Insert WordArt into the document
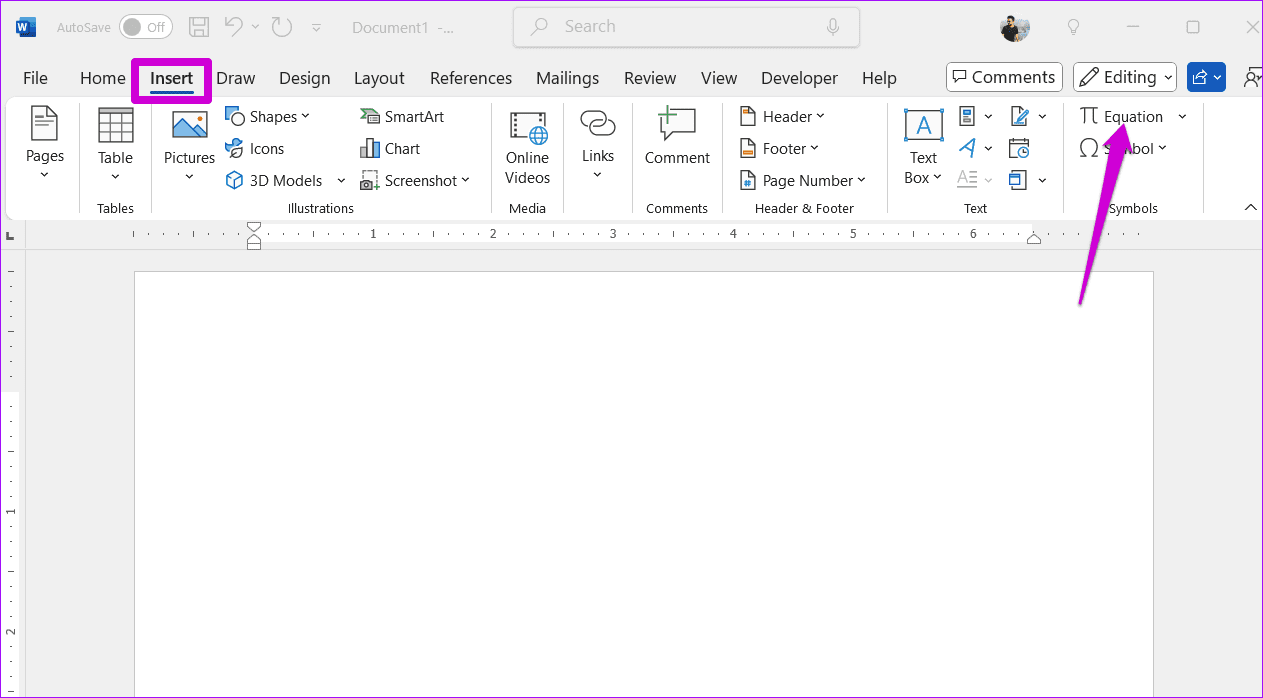1263x698 pixels. 968,148
